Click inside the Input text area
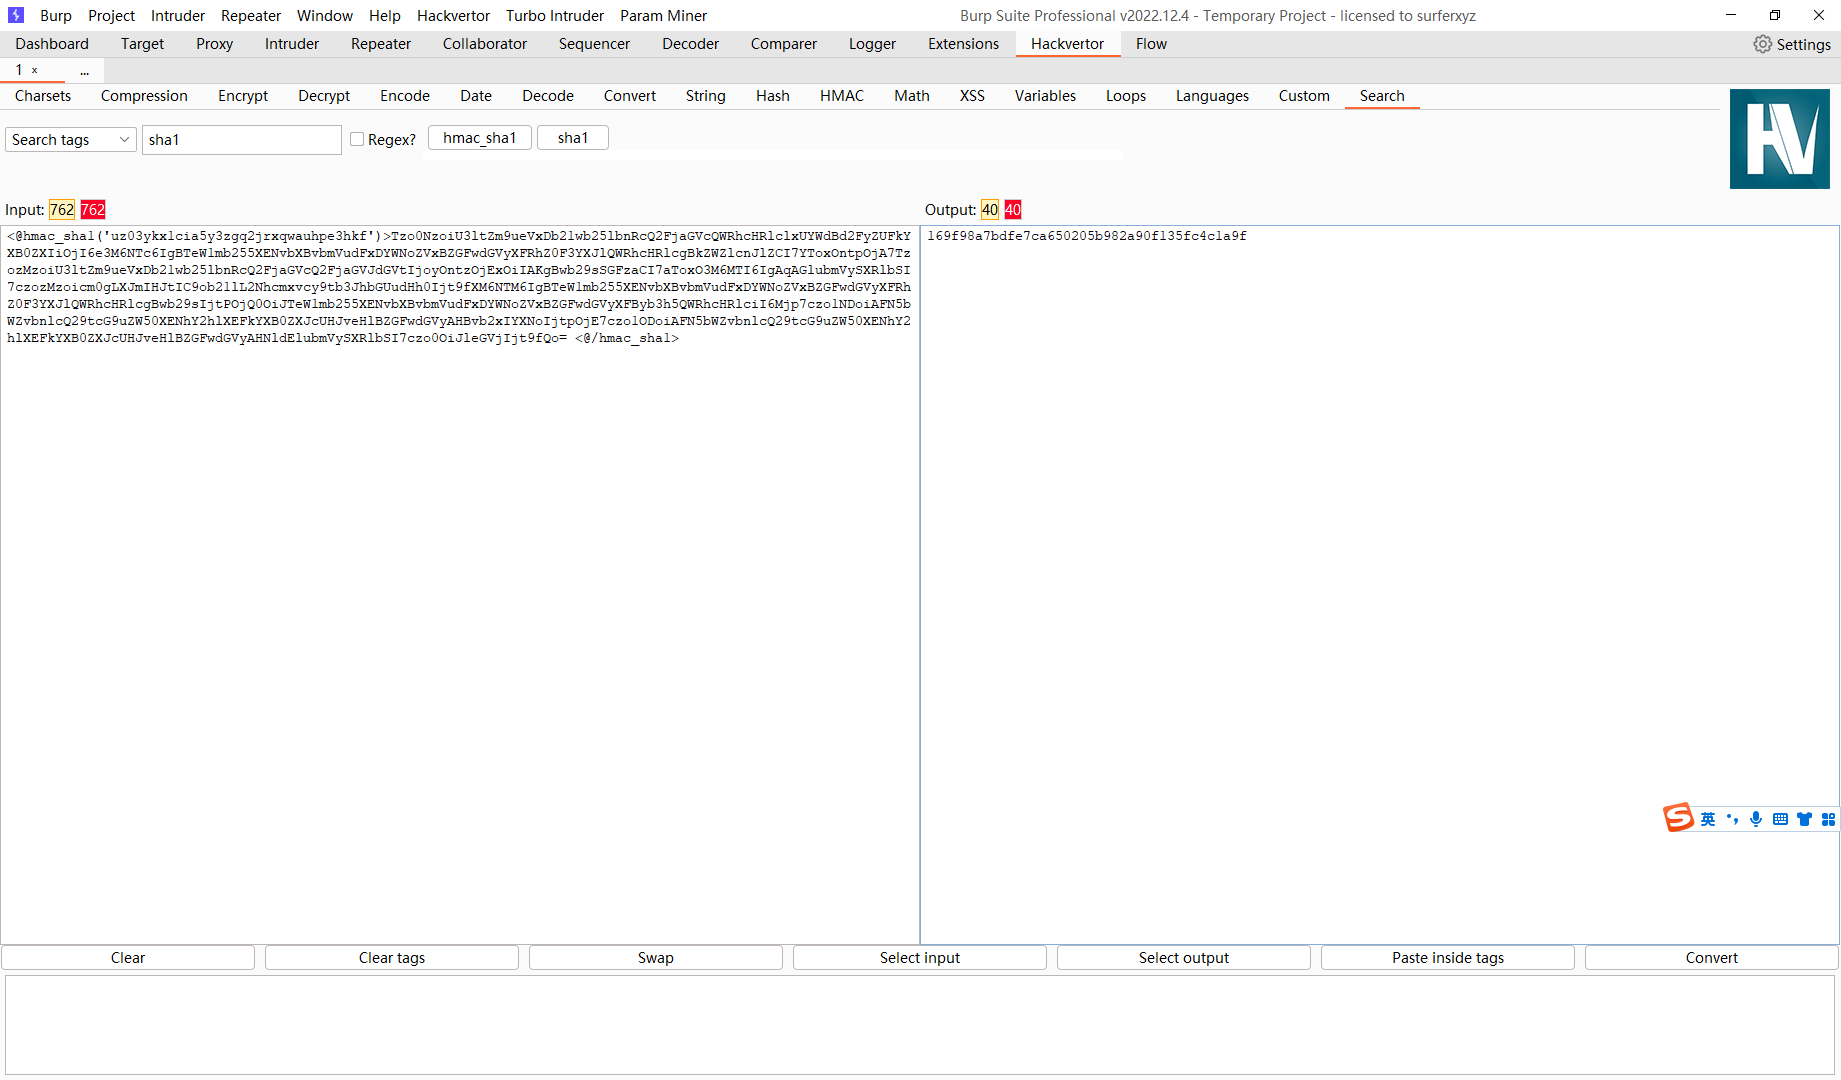Screen dimensions: 1841x1080 click(x=460, y=584)
